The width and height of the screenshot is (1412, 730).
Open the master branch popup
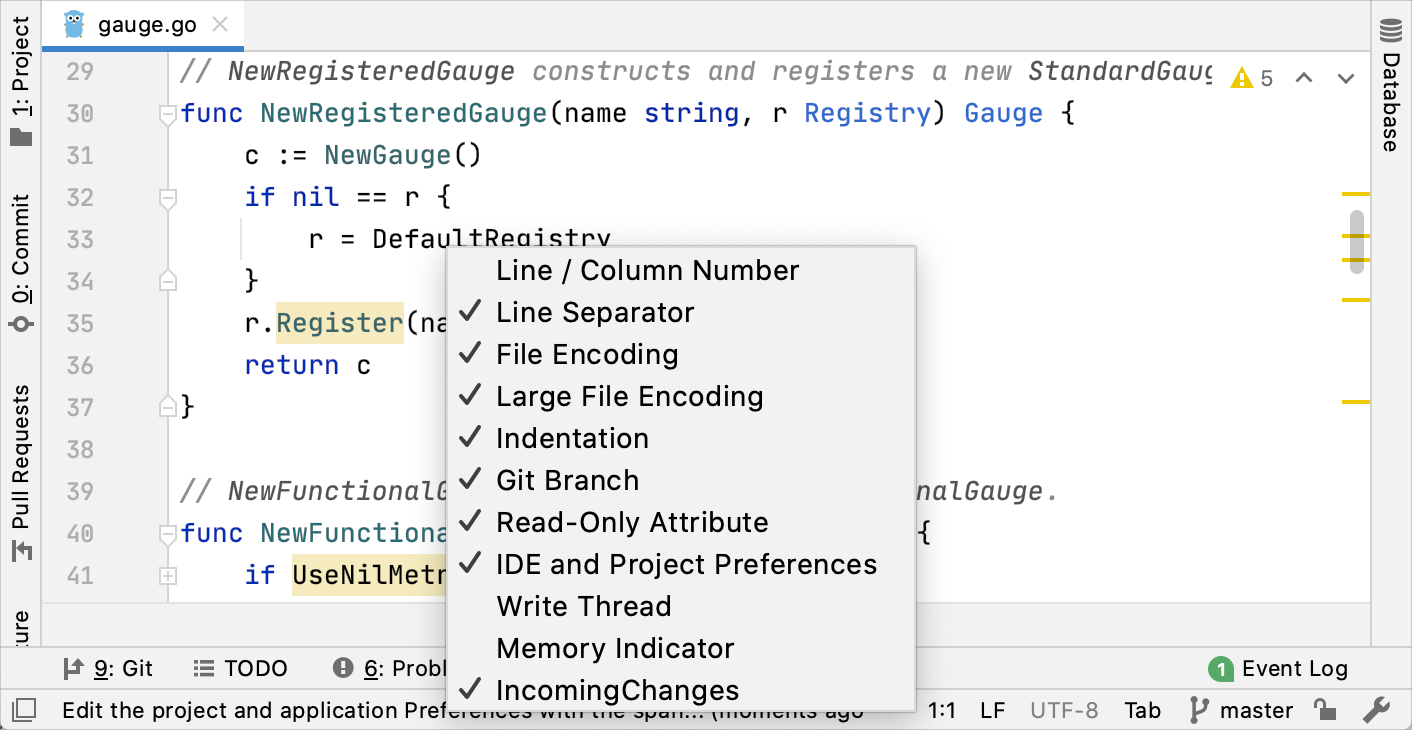[x=1240, y=710]
